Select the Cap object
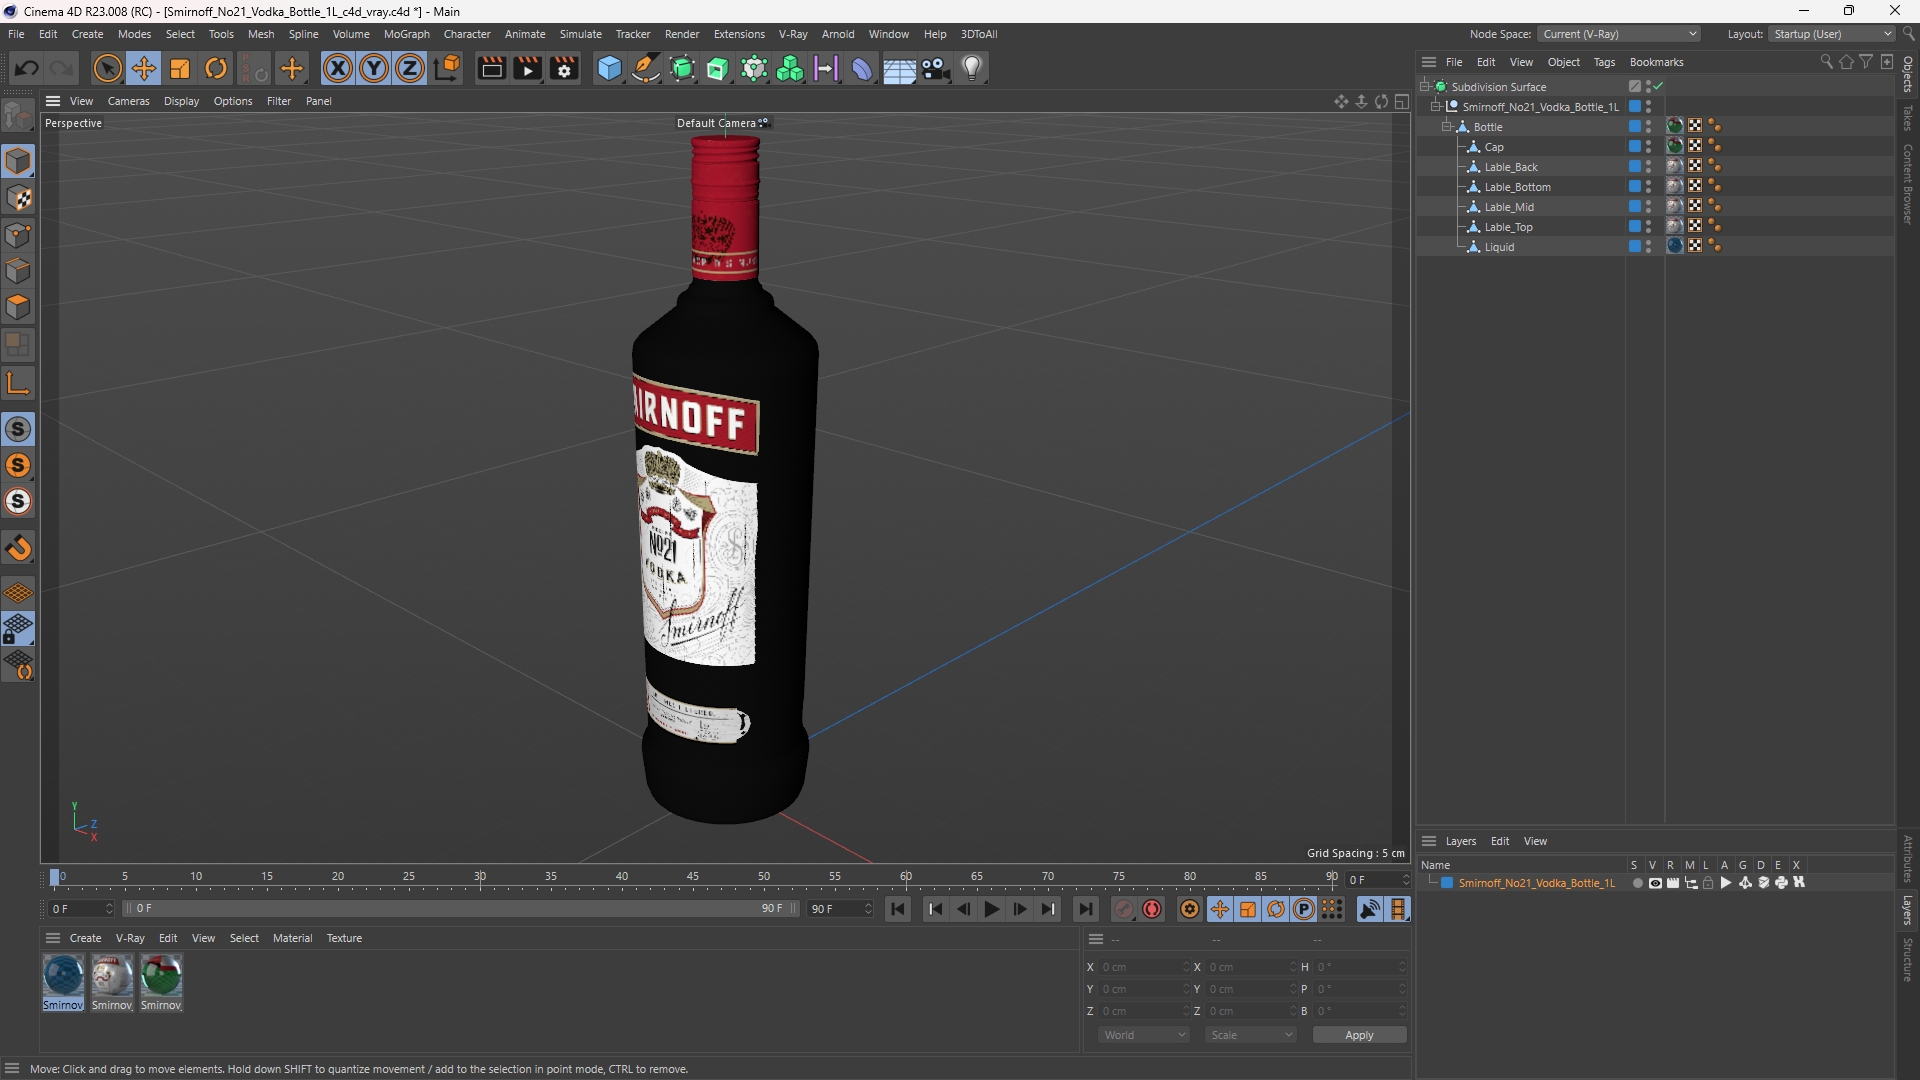This screenshot has height=1080, width=1920. (1494, 147)
